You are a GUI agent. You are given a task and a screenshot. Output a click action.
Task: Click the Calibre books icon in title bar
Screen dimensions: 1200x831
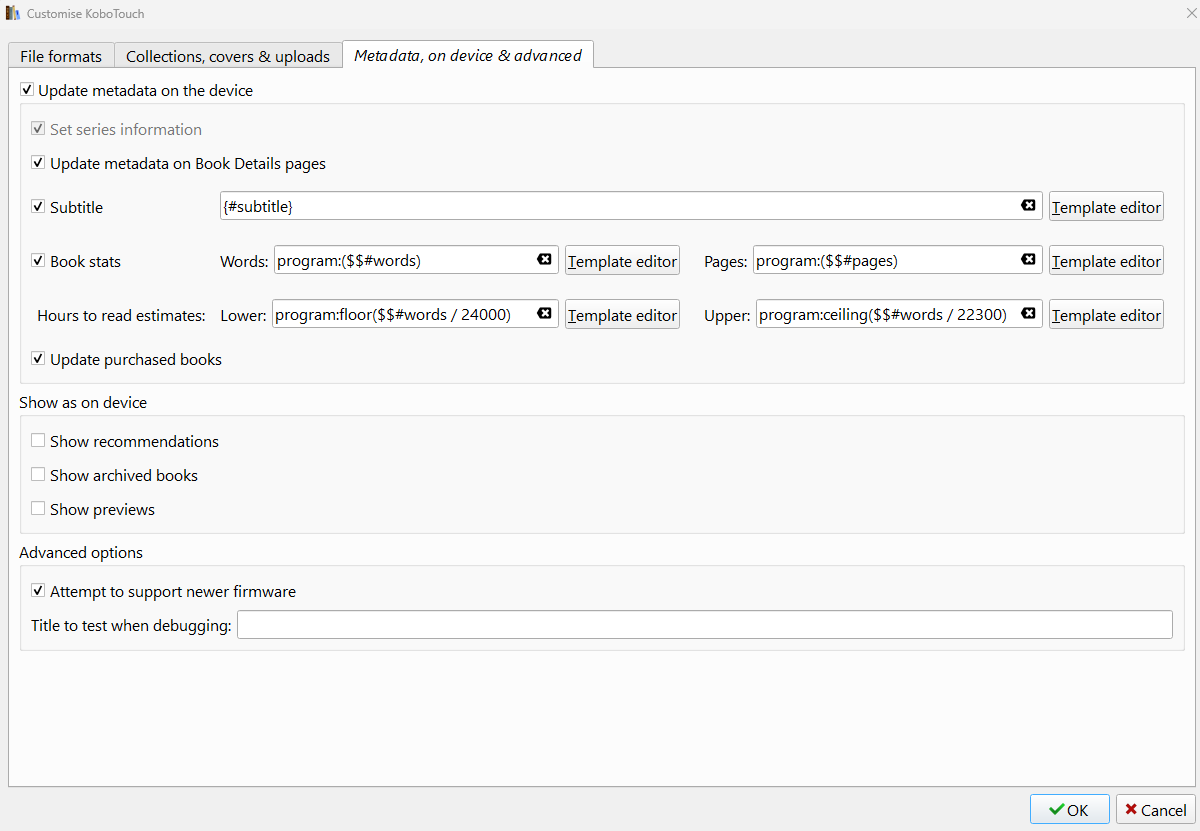click(13, 14)
